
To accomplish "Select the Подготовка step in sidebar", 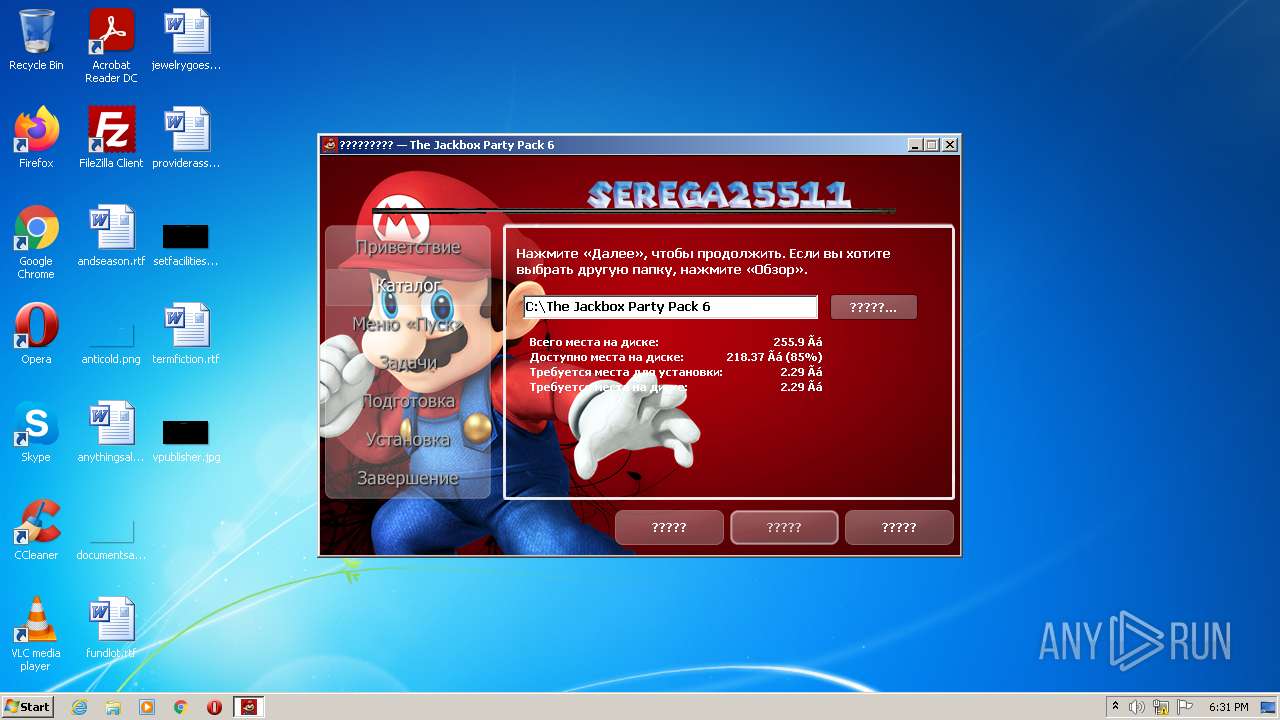I will pyautogui.click(x=408, y=401).
